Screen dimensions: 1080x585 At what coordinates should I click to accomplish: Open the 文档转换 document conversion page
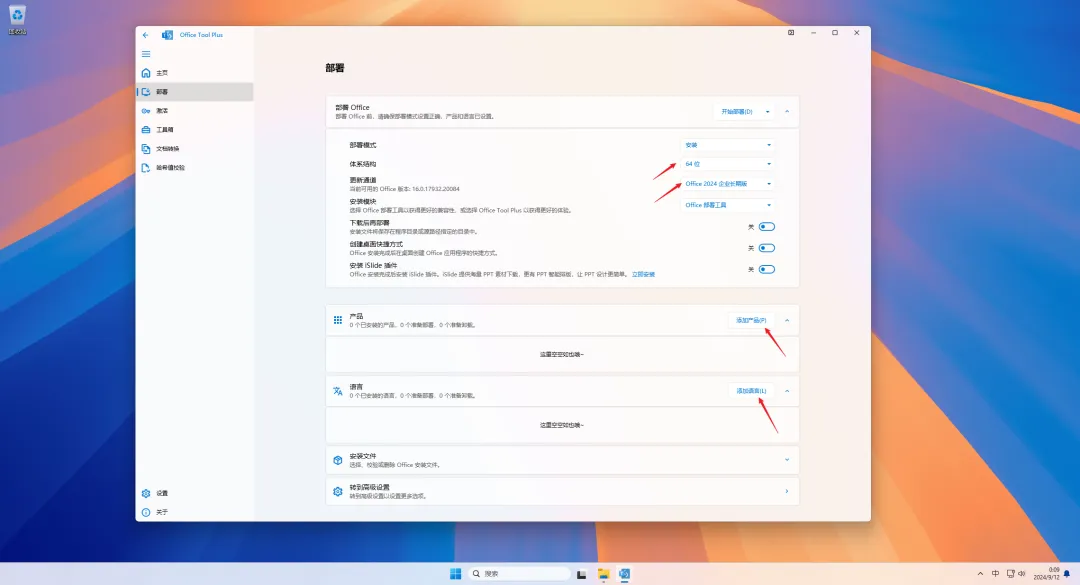tap(165, 149)
